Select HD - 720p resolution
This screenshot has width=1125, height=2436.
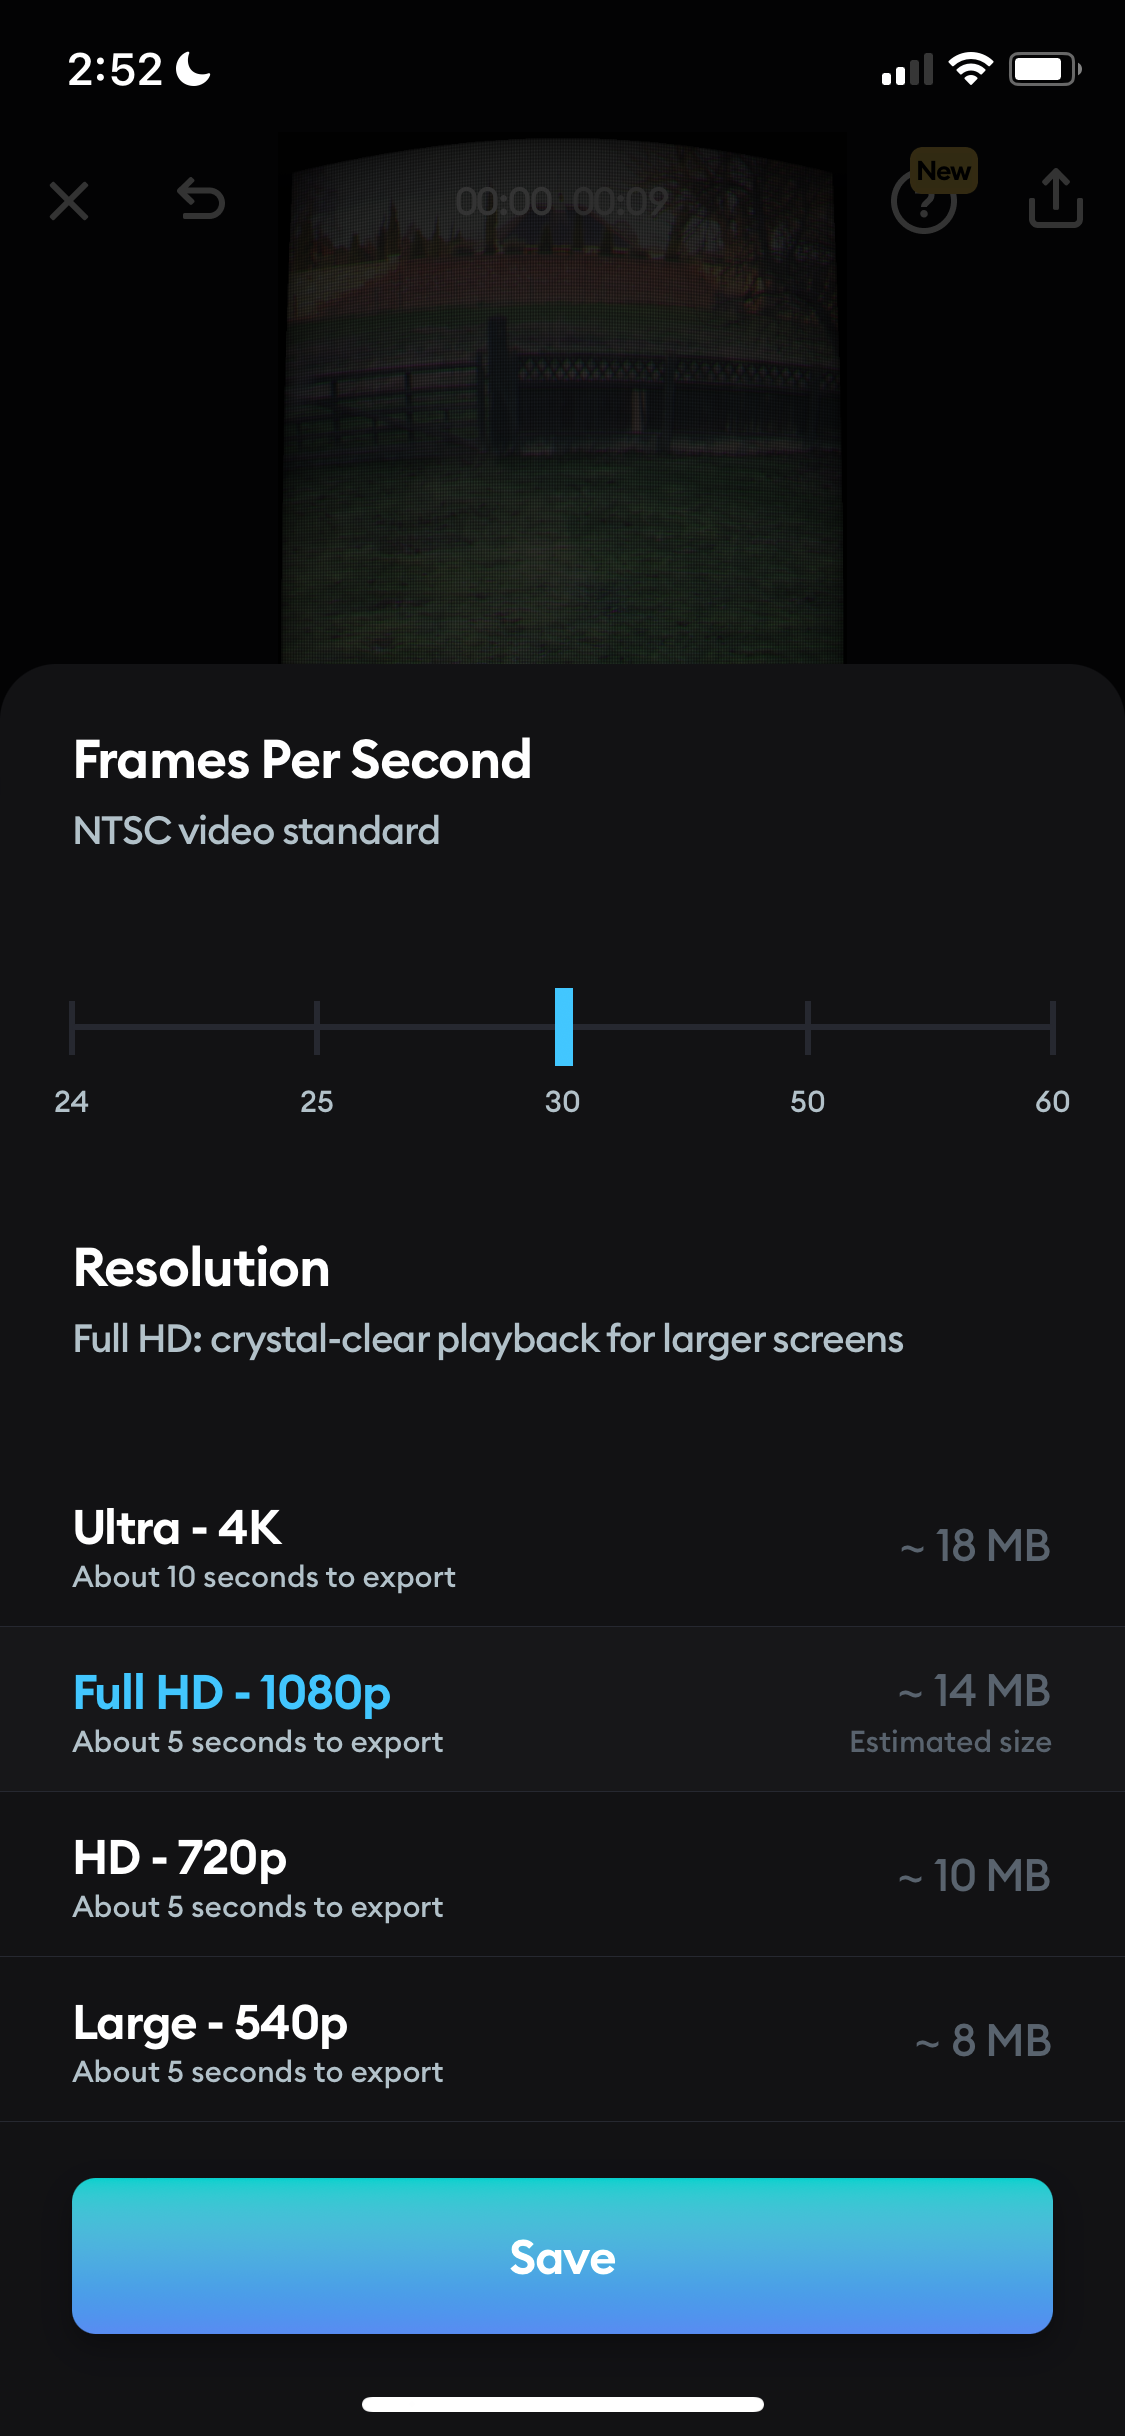pos(562,1875)
